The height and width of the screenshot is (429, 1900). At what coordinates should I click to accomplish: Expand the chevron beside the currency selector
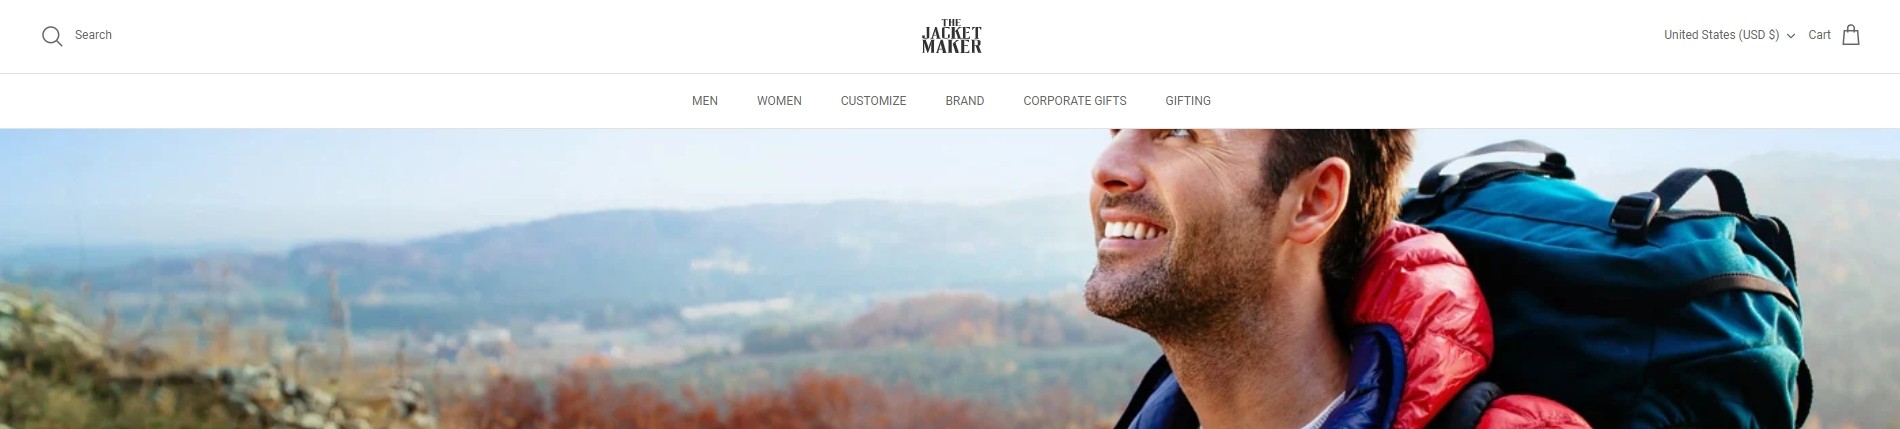pos(1790,36)
